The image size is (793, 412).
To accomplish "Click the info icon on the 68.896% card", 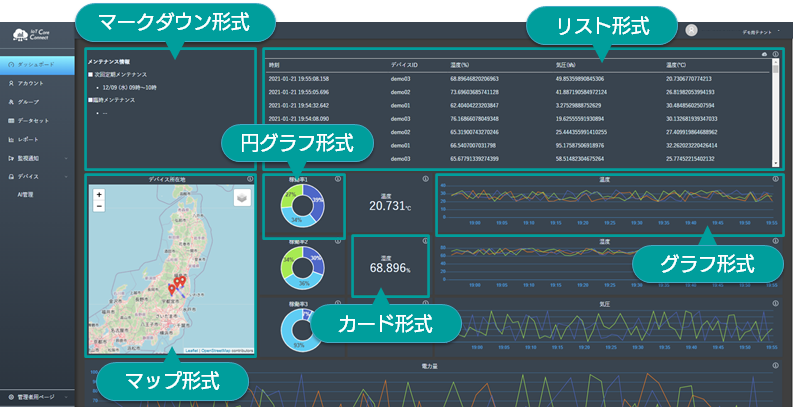I will coord(425,241).
